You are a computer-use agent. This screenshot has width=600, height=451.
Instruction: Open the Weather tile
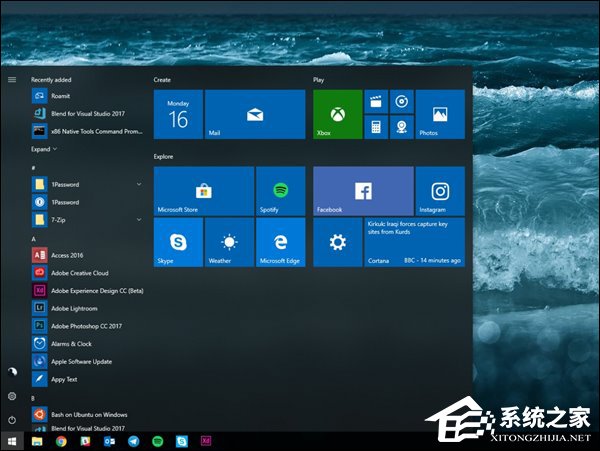(230, 242)
